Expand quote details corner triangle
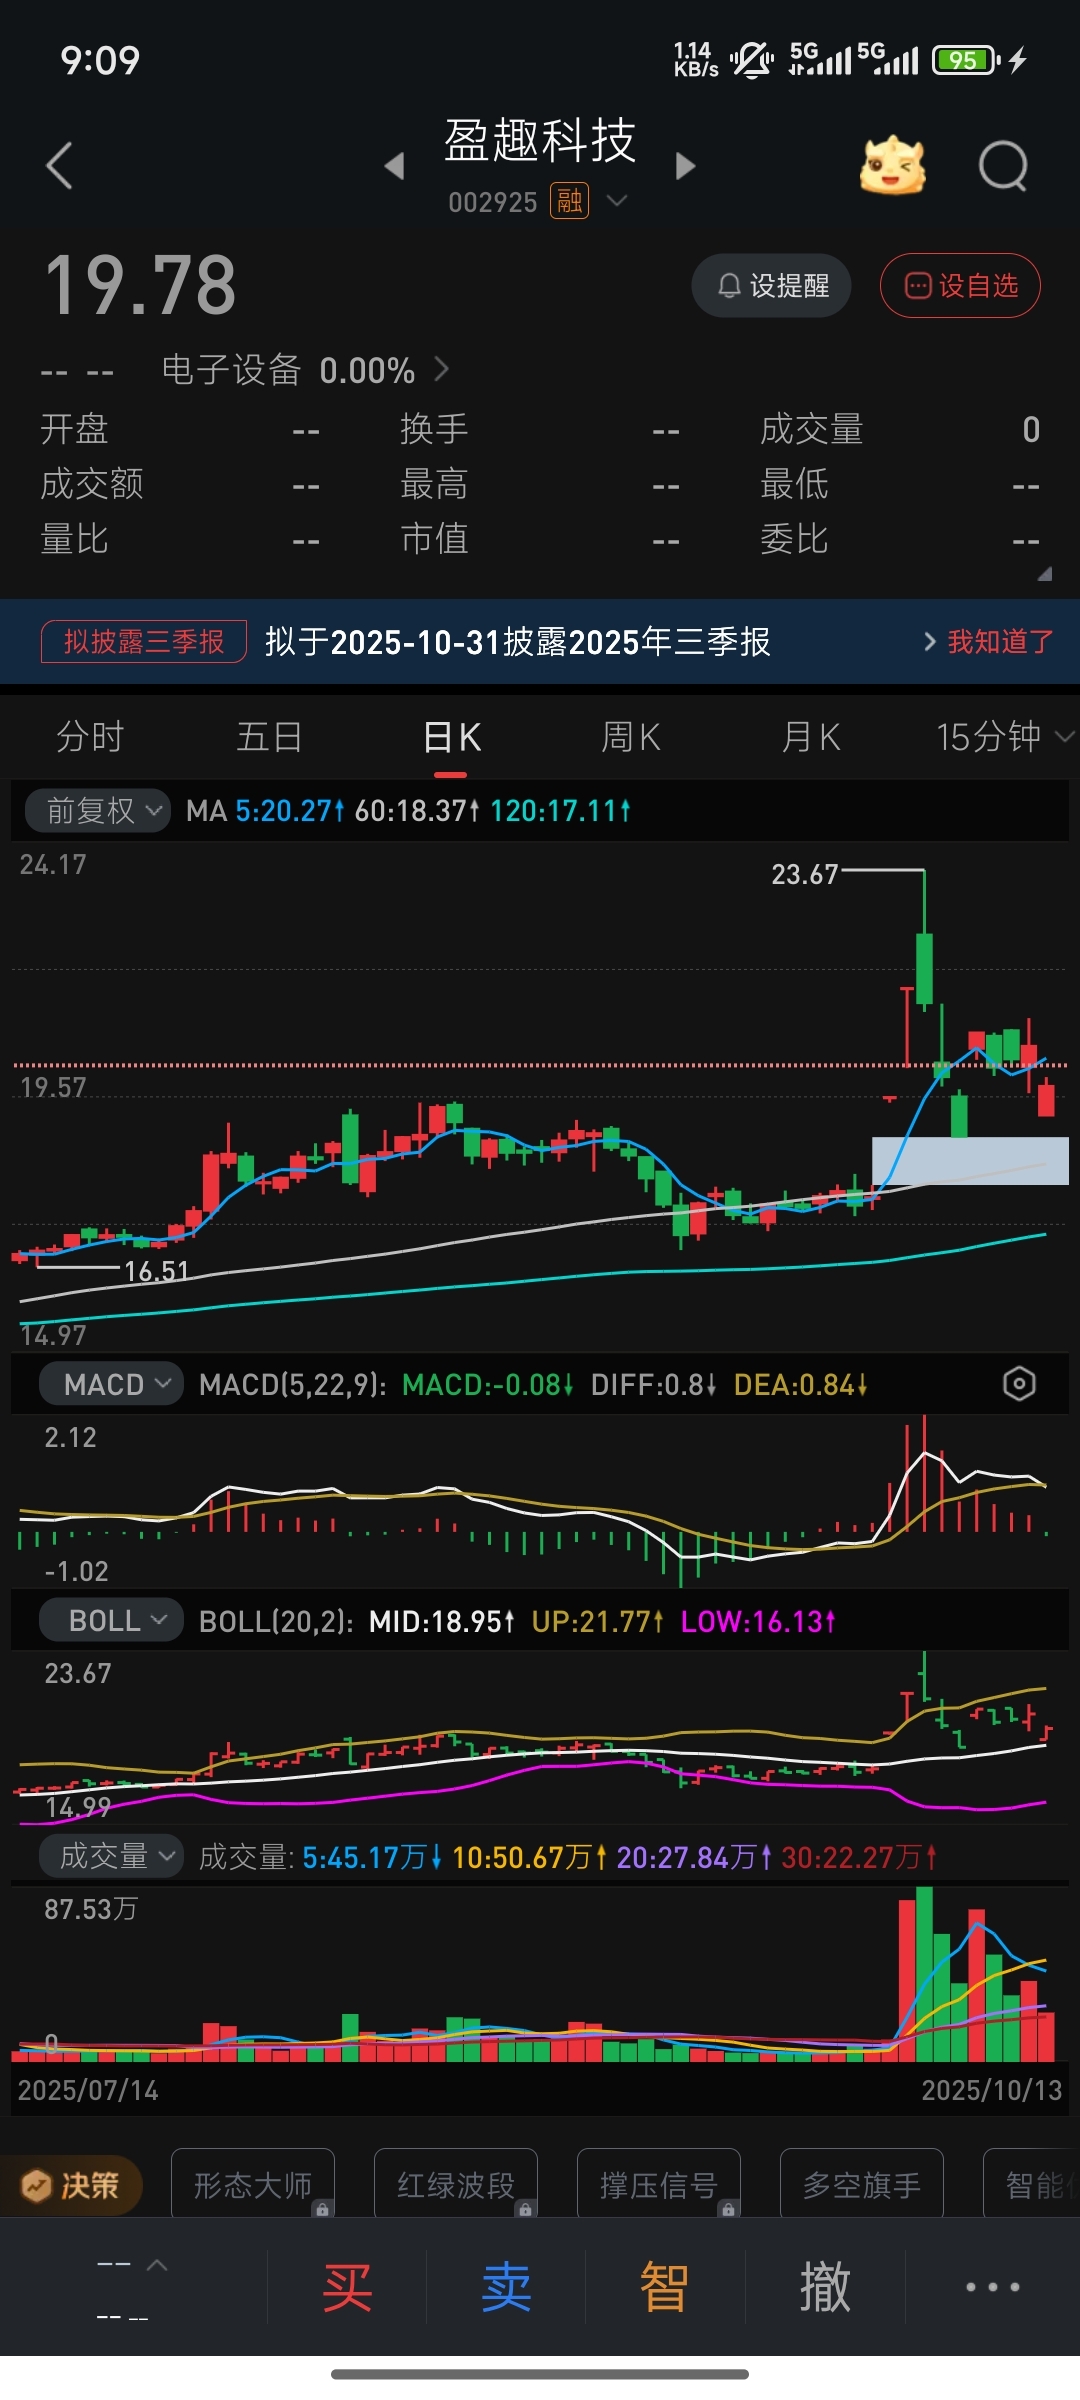 click(1044, 573)
